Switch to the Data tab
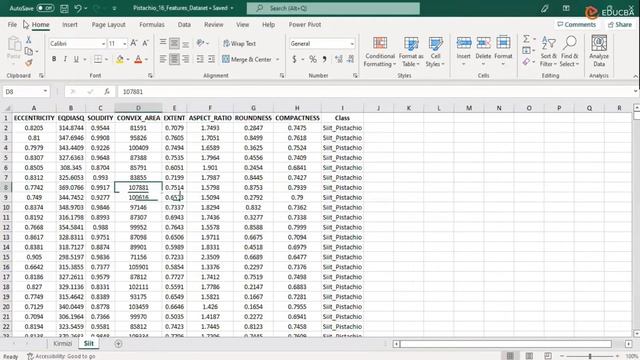This screenshot has height=360, width=640. pyautogui.click(x=184, y=24)
